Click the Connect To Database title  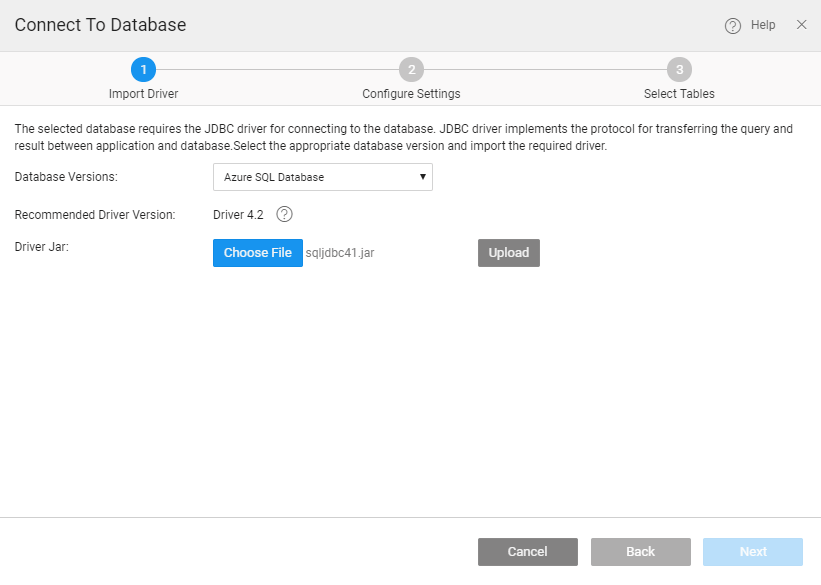[x=100, y=25]
